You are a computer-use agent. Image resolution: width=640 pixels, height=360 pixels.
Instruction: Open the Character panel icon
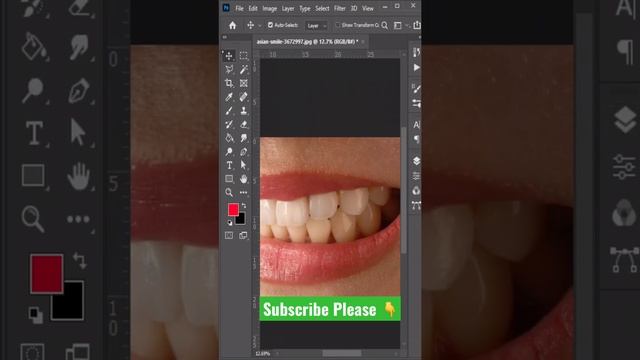pyautogui.click(x=416, y=124)
